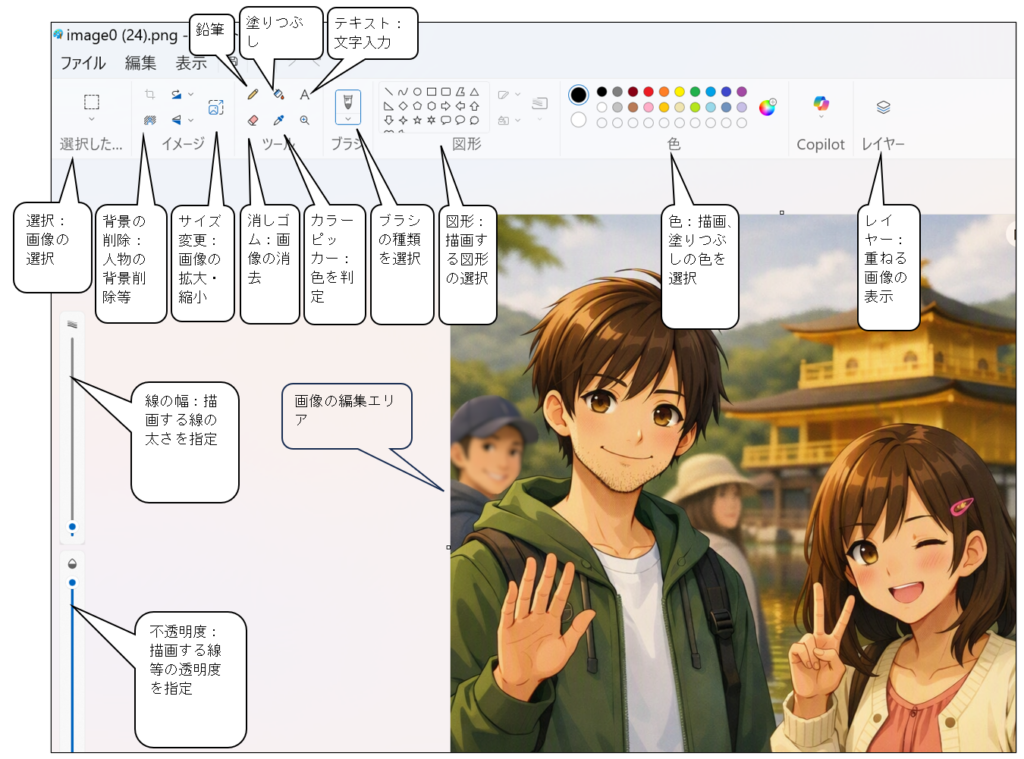Image resolution: width=1024 pixels, height=759 pixels.
Task: Pick the dark red color swatch
Action: (633, 92)
